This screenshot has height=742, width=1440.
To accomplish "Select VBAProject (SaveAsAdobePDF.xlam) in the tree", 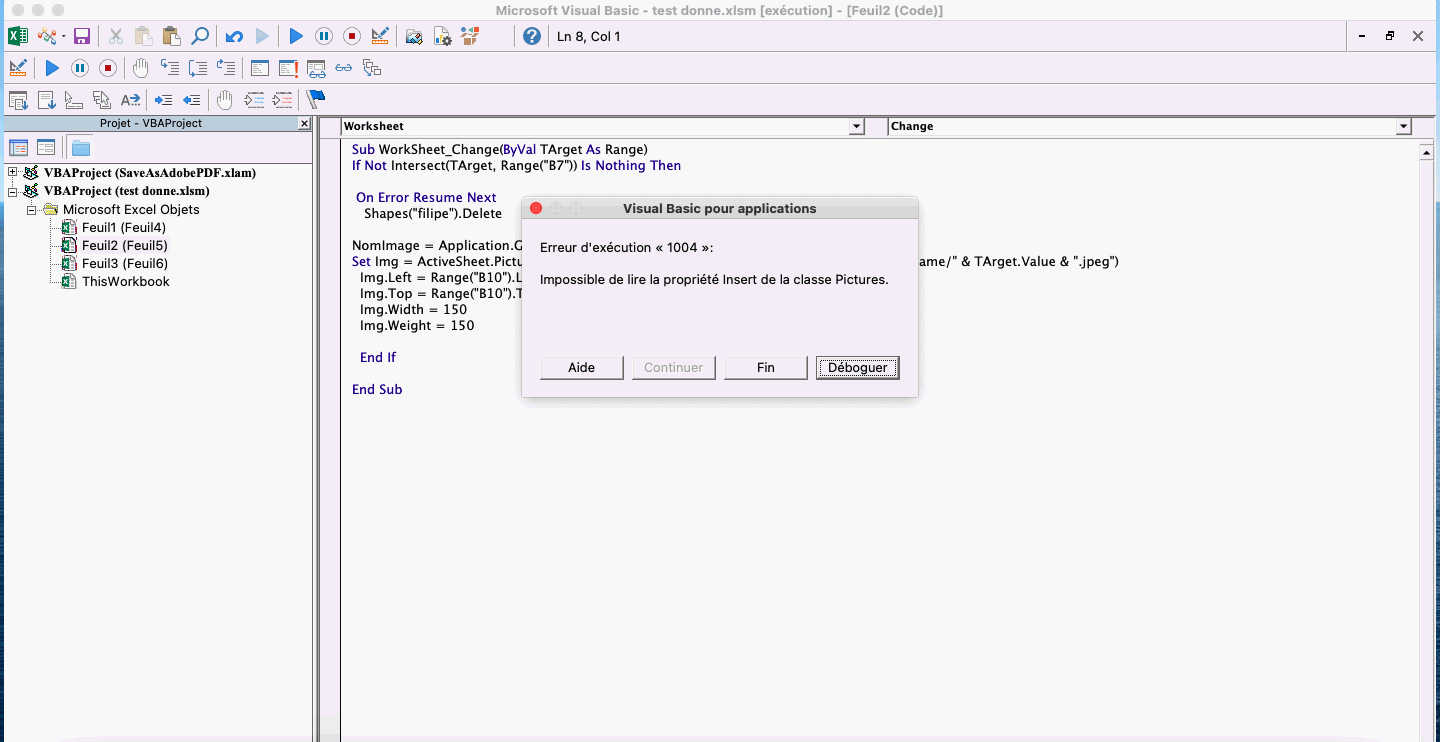I will pyautogui.click(x=150, y=173).
